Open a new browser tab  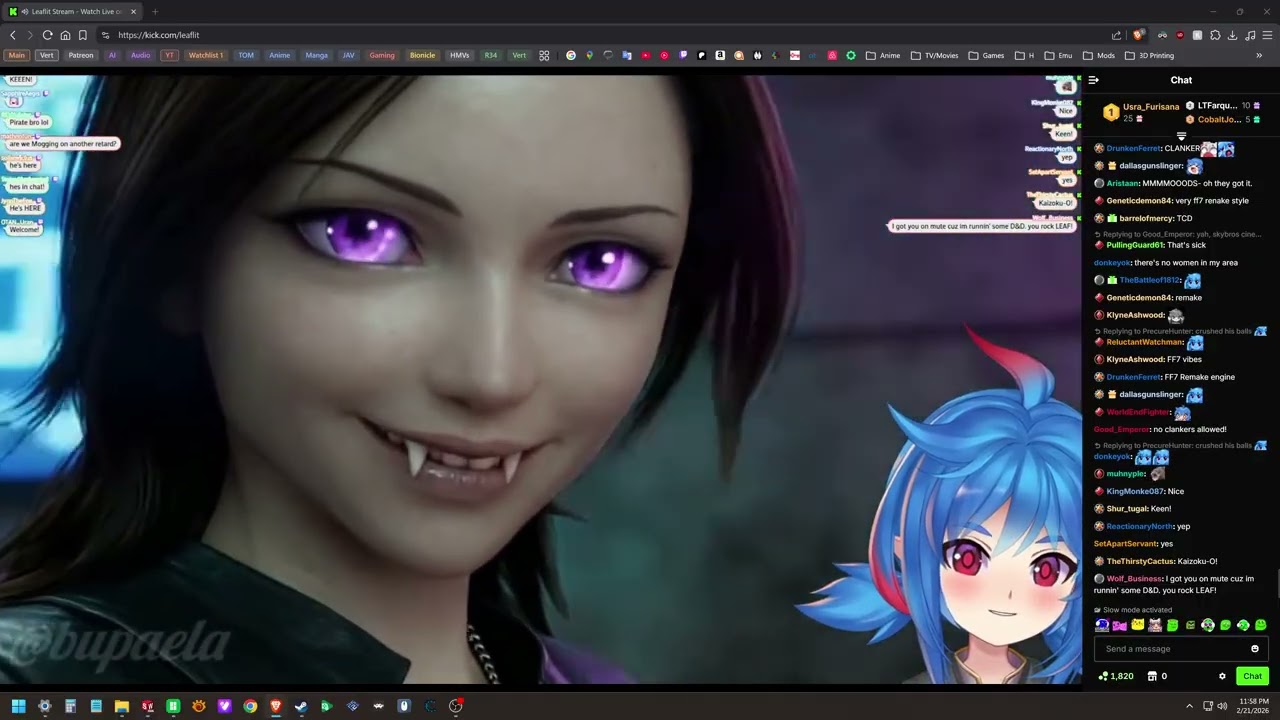click(x=155, y=12)
